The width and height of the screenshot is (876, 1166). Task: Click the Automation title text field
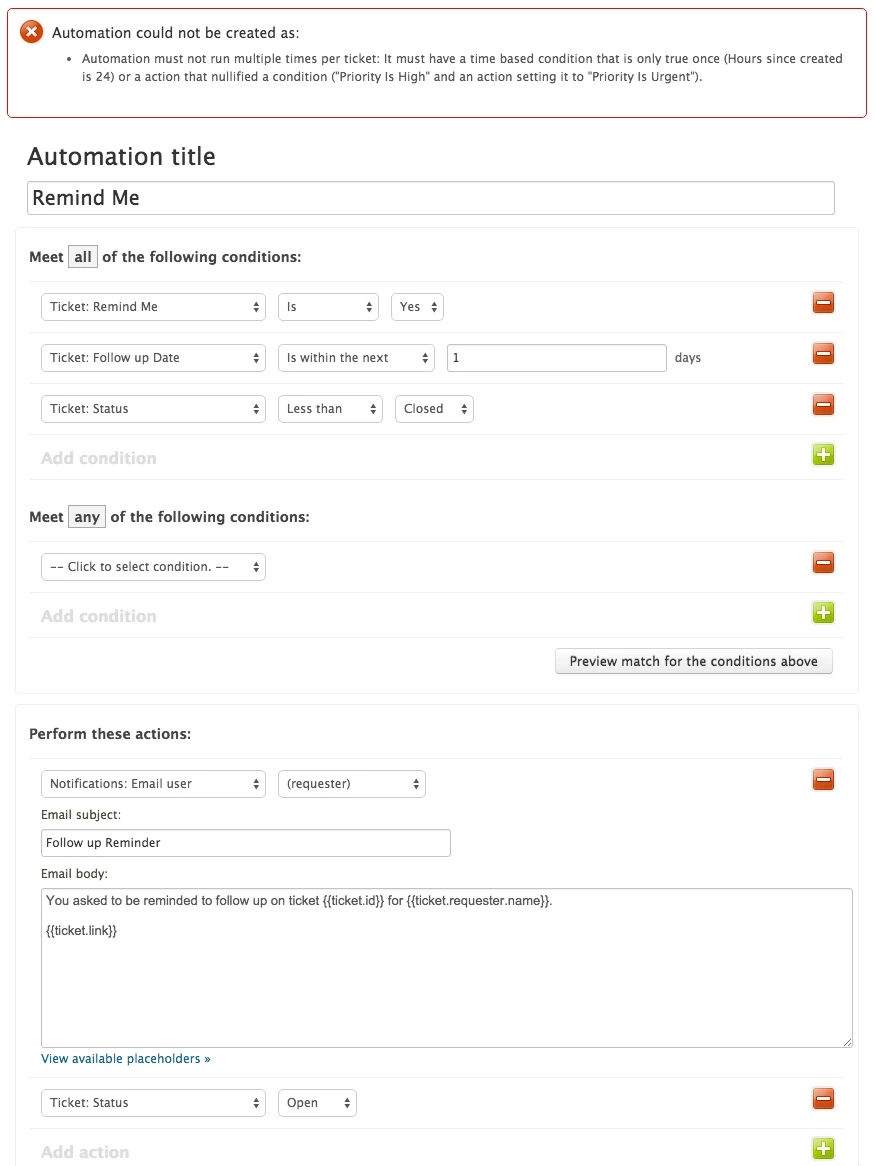click(430, 198)
